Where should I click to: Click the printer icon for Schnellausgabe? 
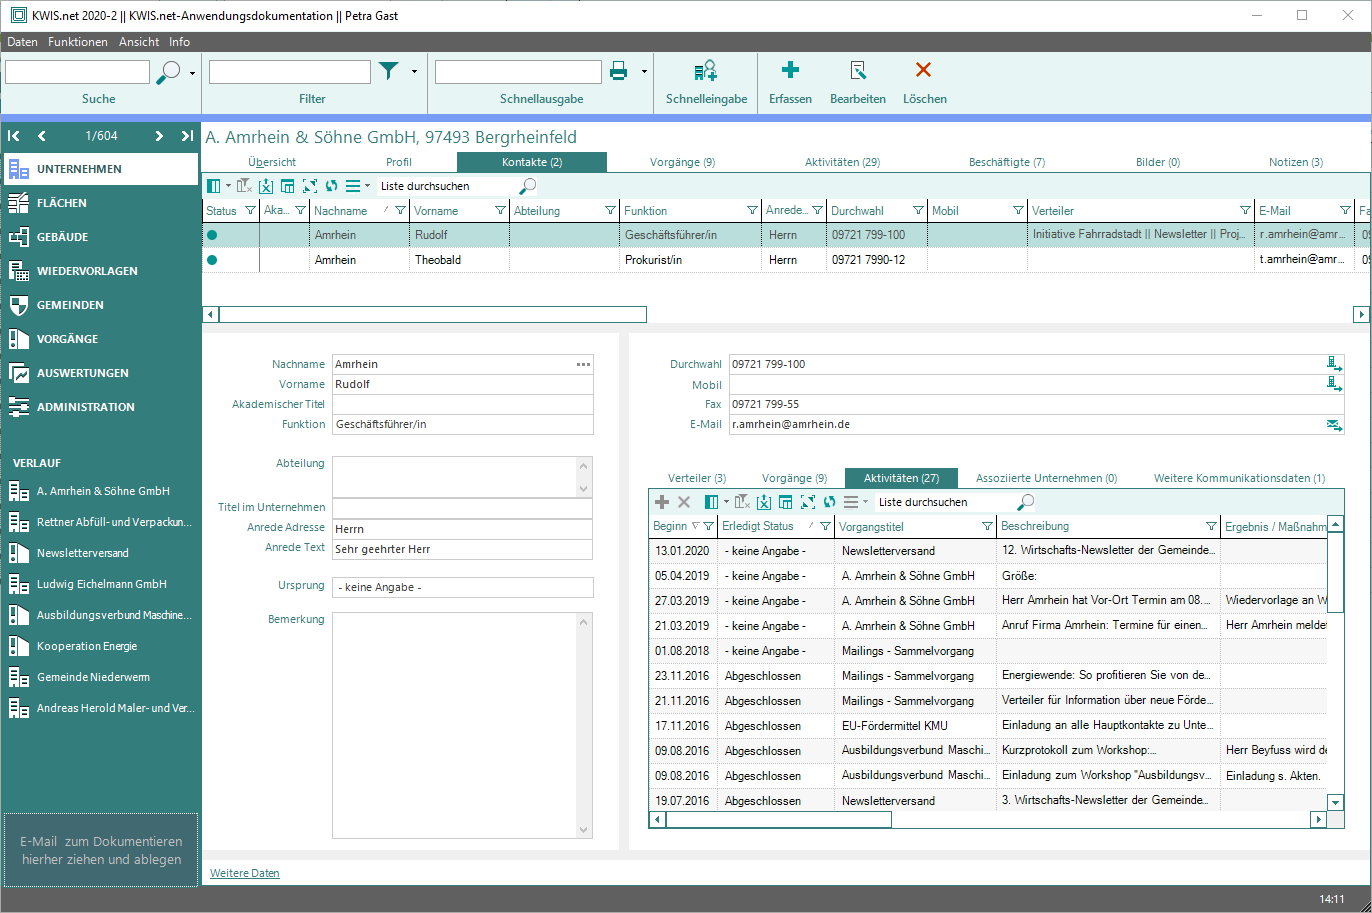point(619,71)
